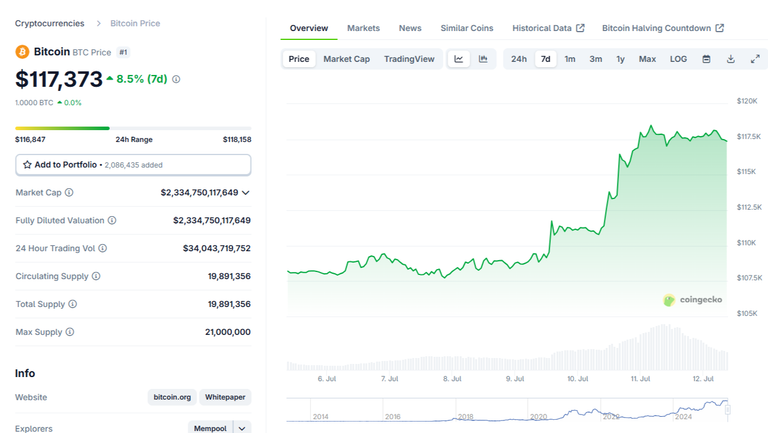Open the Similar Coins tab
Image resolution: width=768 pixels, height=433 pixels.
tap(467, 28)
